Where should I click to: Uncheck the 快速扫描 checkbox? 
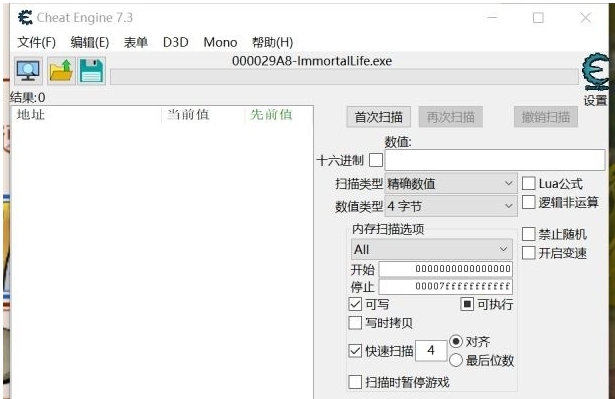pos(355,350)
